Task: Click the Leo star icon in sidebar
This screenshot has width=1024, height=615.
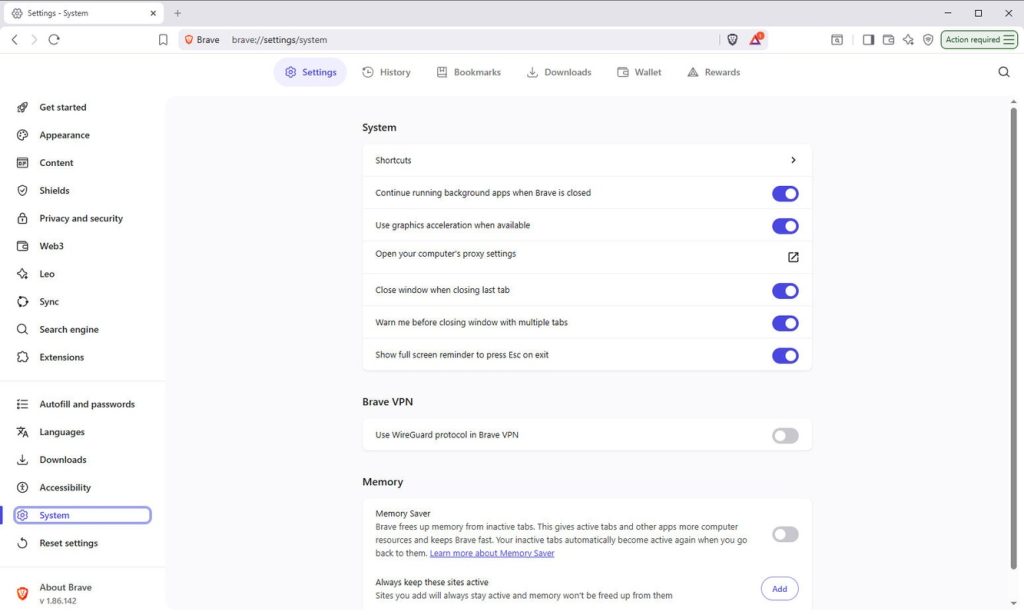Action: click(x=22, y=274)
